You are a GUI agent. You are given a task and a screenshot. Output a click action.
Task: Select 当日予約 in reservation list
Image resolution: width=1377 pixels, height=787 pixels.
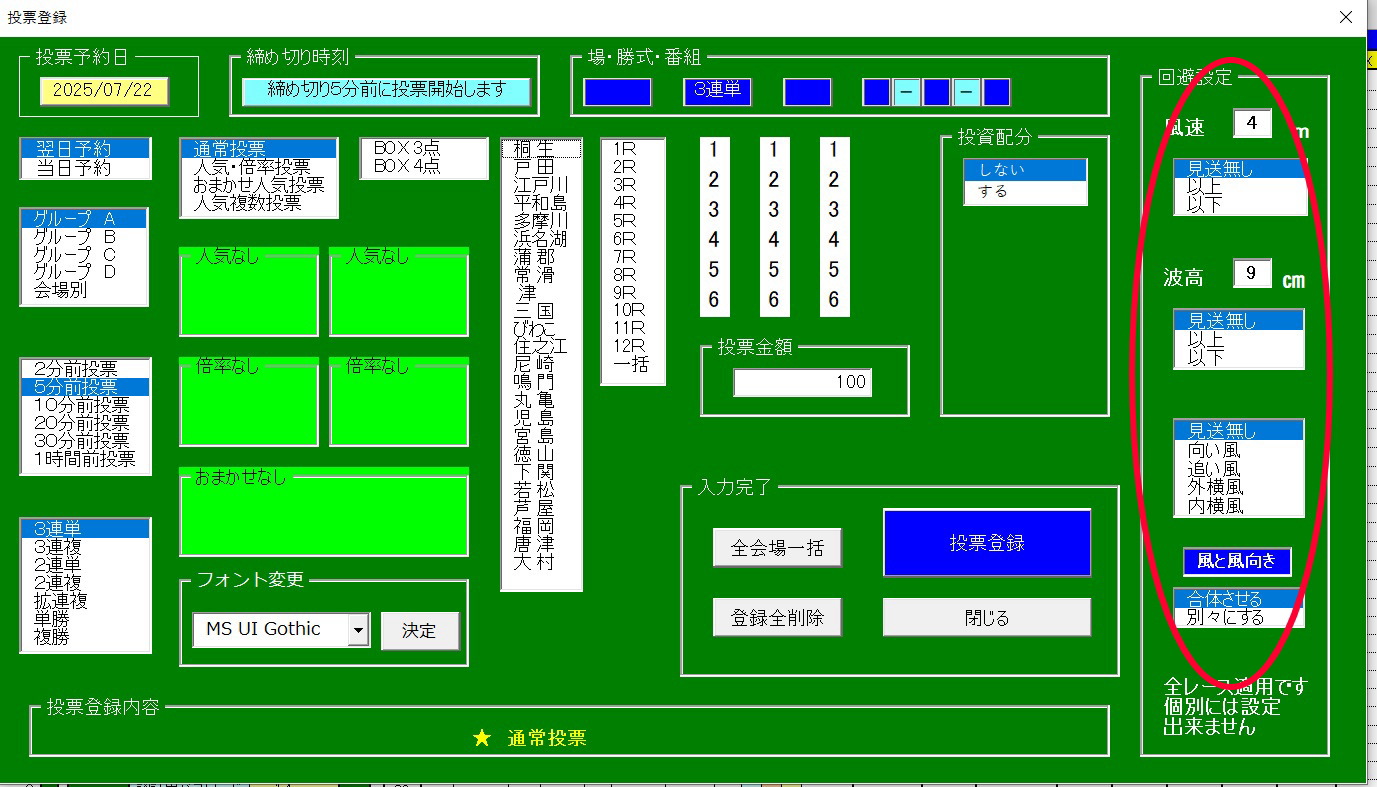tap(86, 168)
